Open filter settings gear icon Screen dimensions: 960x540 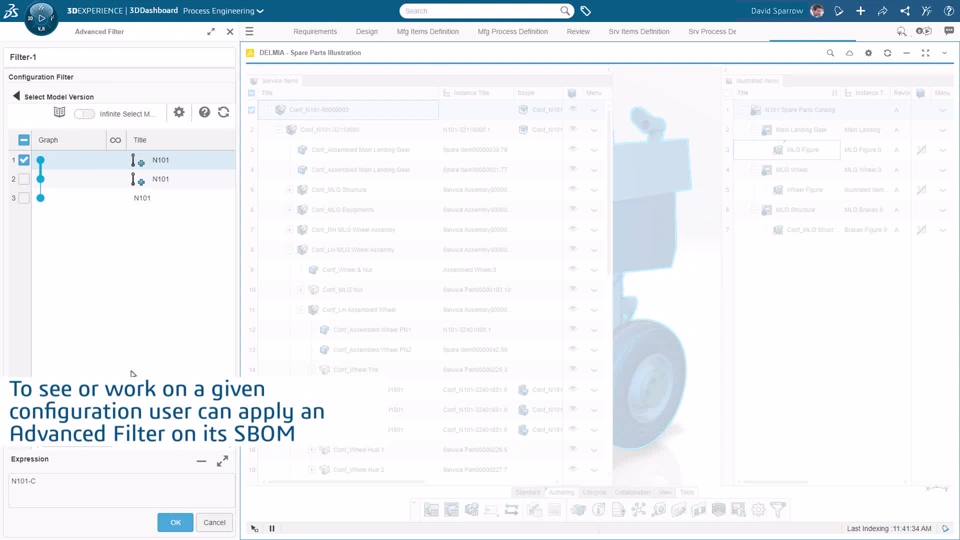click(179, 112)
